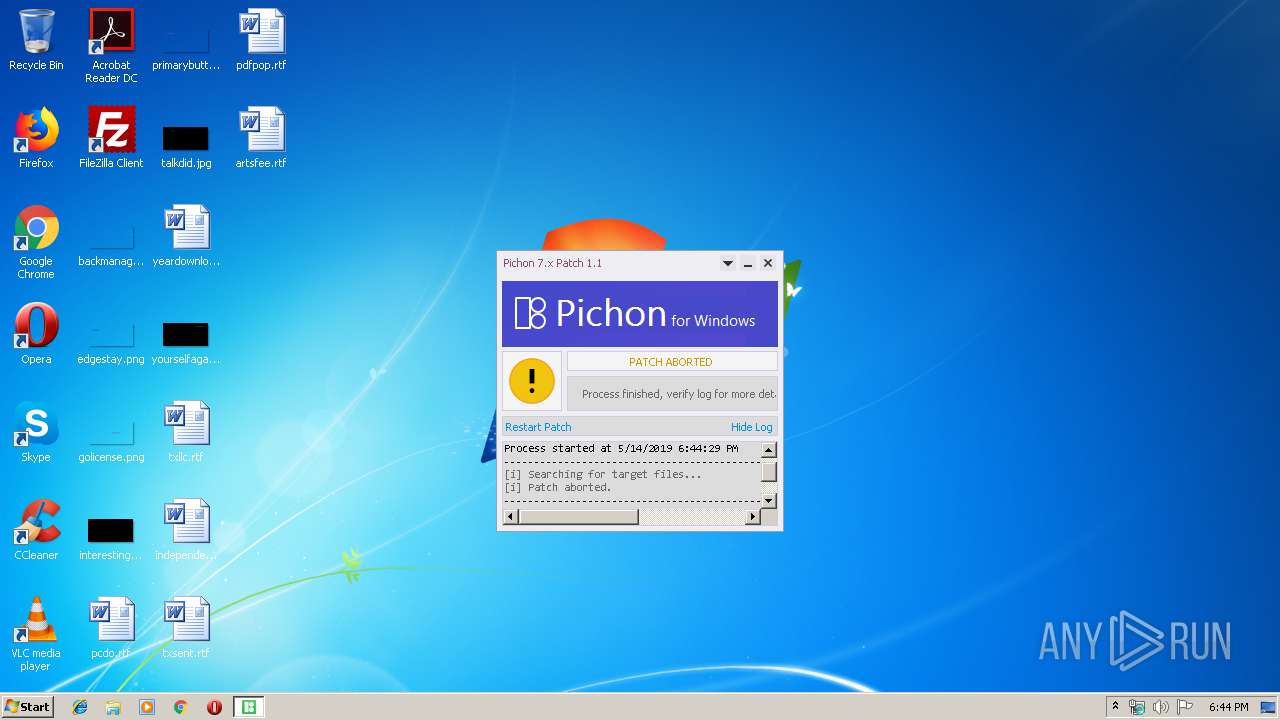Open pdfpop.rtf document icon

pos(261,40)
